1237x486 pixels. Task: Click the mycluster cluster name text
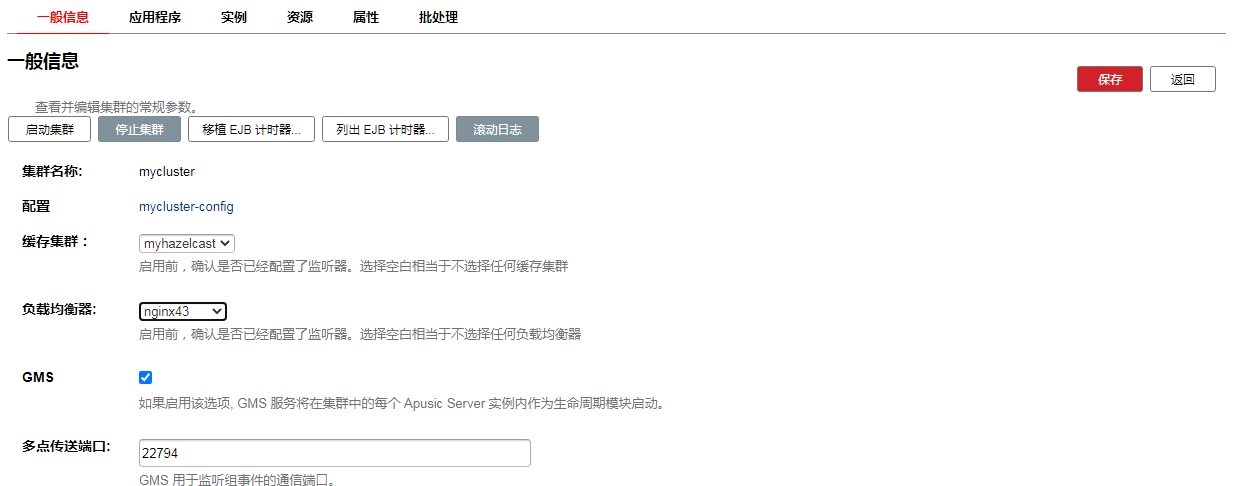pos(167,172)
